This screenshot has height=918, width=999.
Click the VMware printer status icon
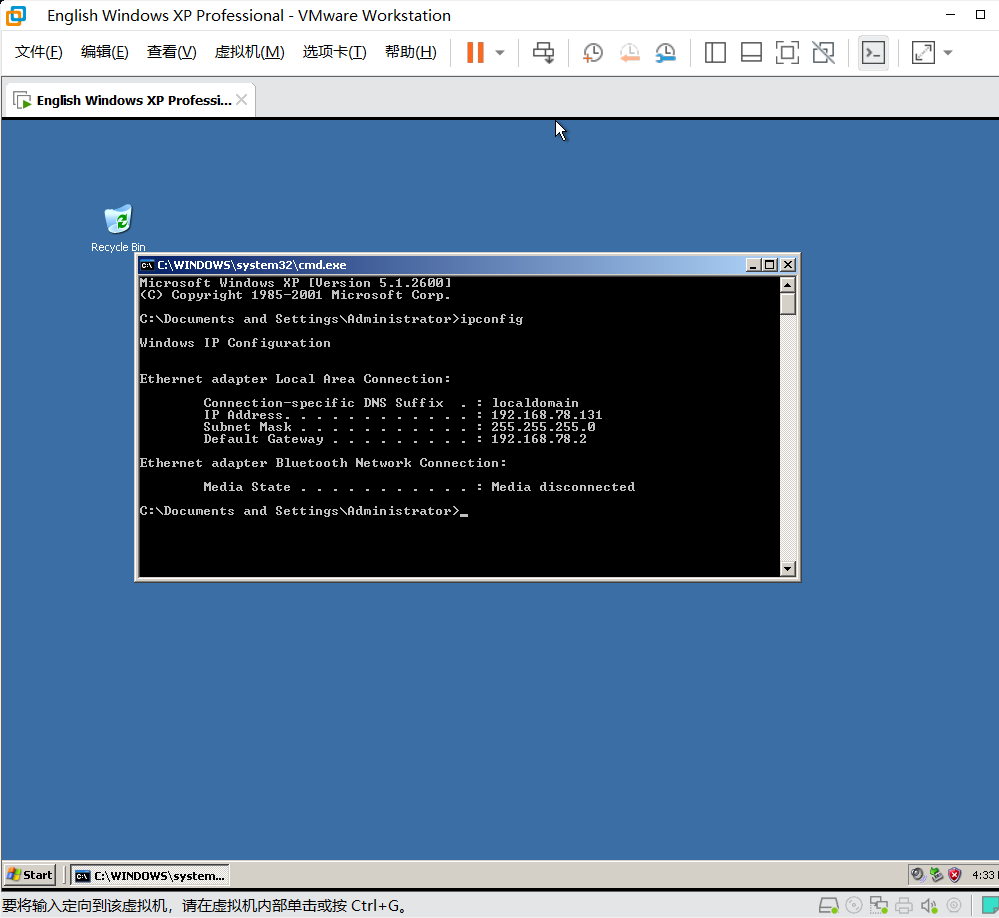(x=904, y=905)
